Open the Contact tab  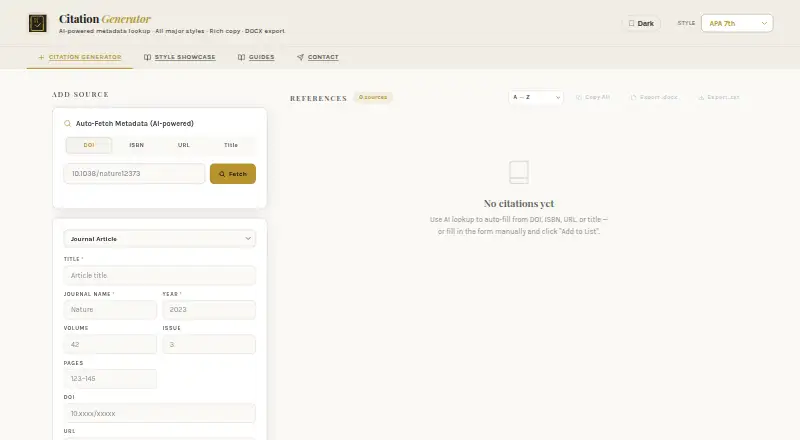318,57
